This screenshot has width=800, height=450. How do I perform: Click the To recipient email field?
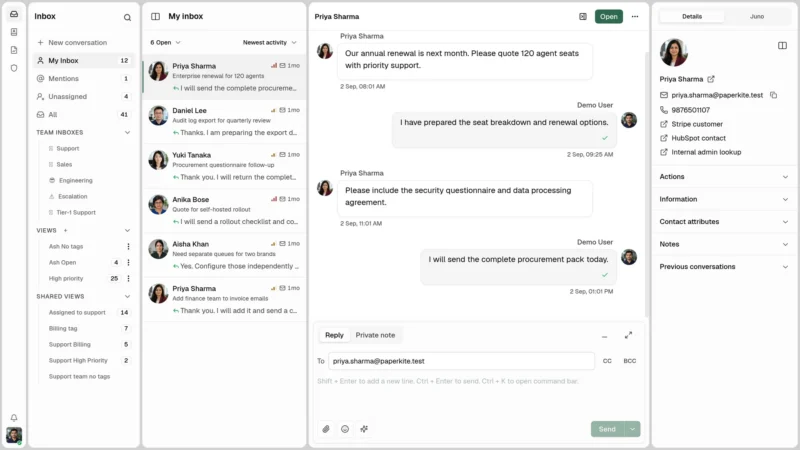461,361
